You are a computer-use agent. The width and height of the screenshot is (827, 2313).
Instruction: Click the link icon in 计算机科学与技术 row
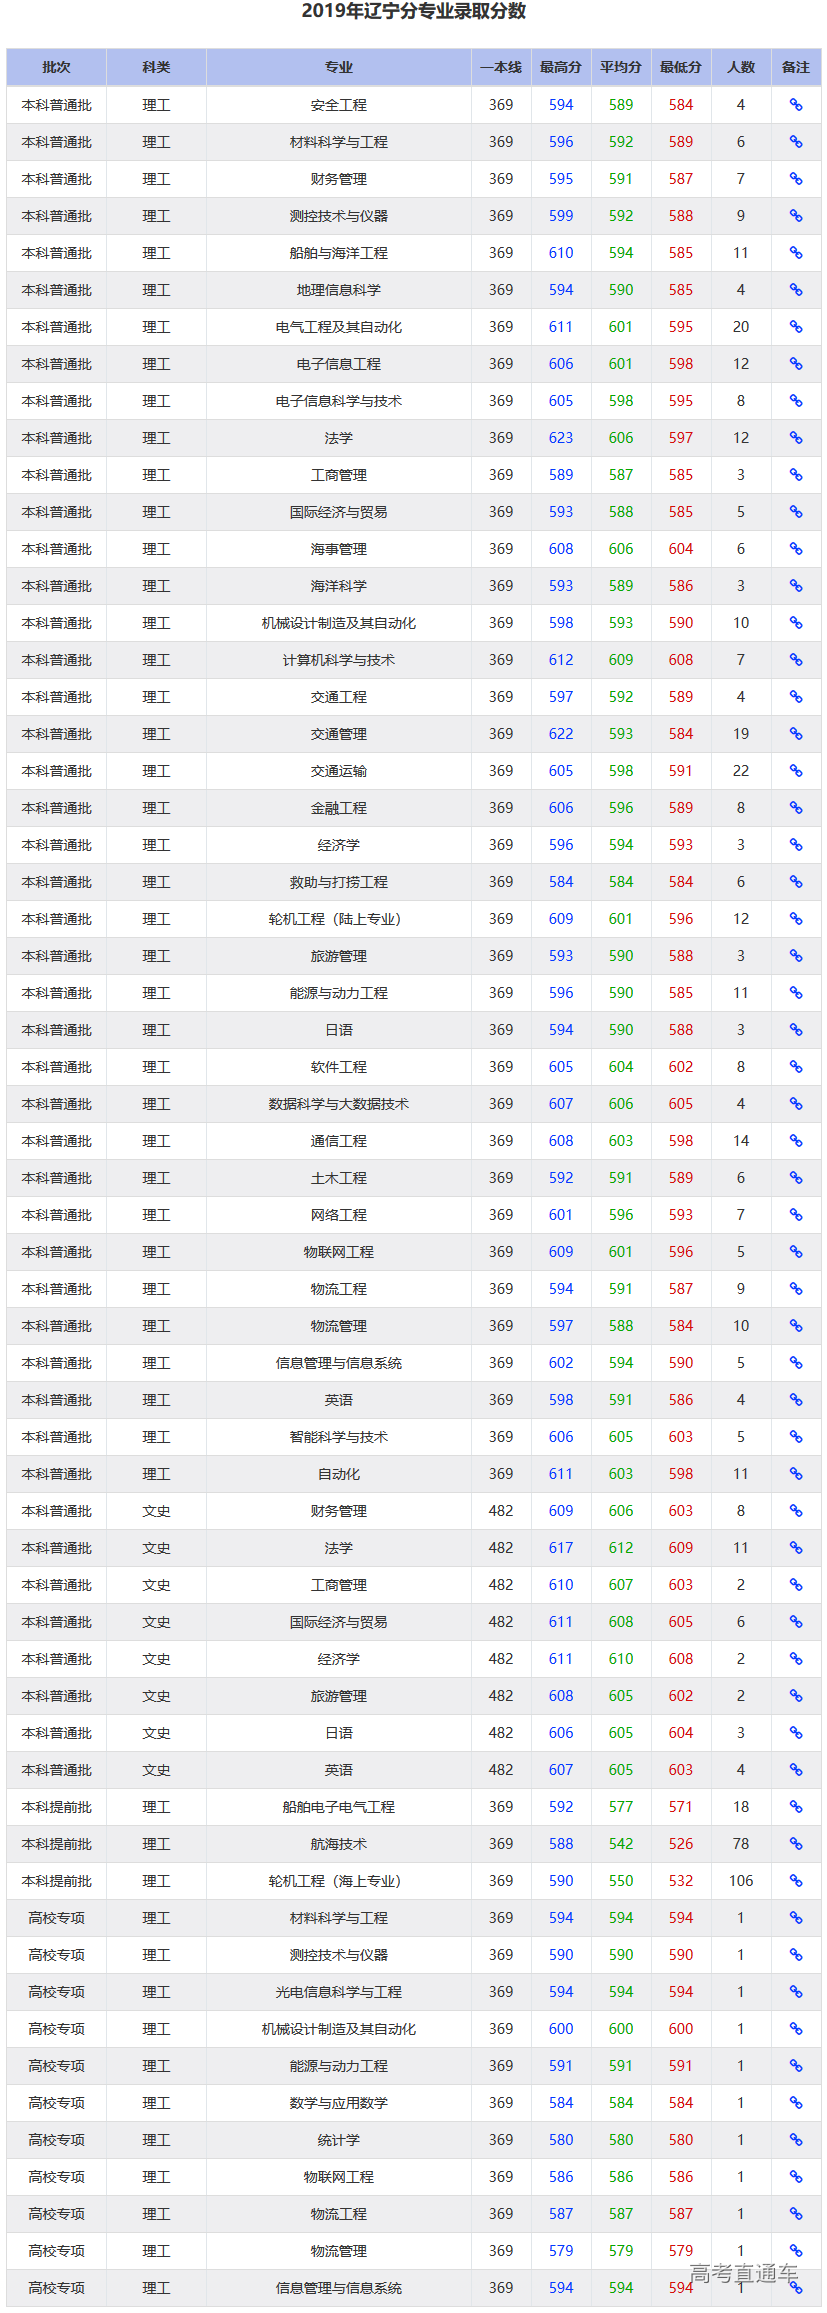pyautogui.click(x=795, y=660)
